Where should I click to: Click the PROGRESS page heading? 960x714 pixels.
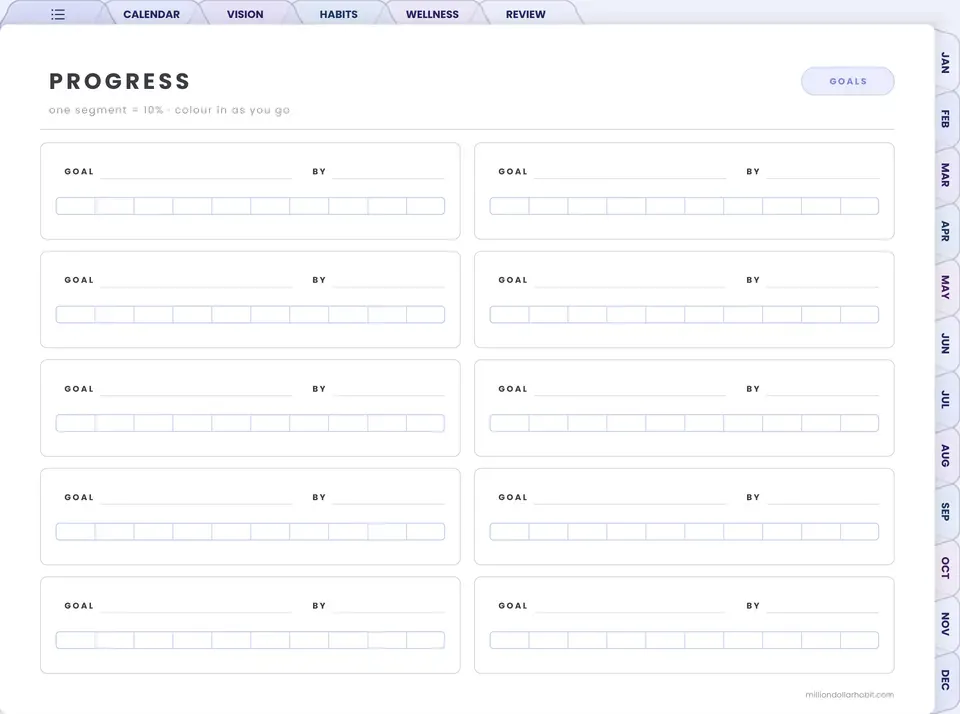pyautogui.click(x=119, y=81)
